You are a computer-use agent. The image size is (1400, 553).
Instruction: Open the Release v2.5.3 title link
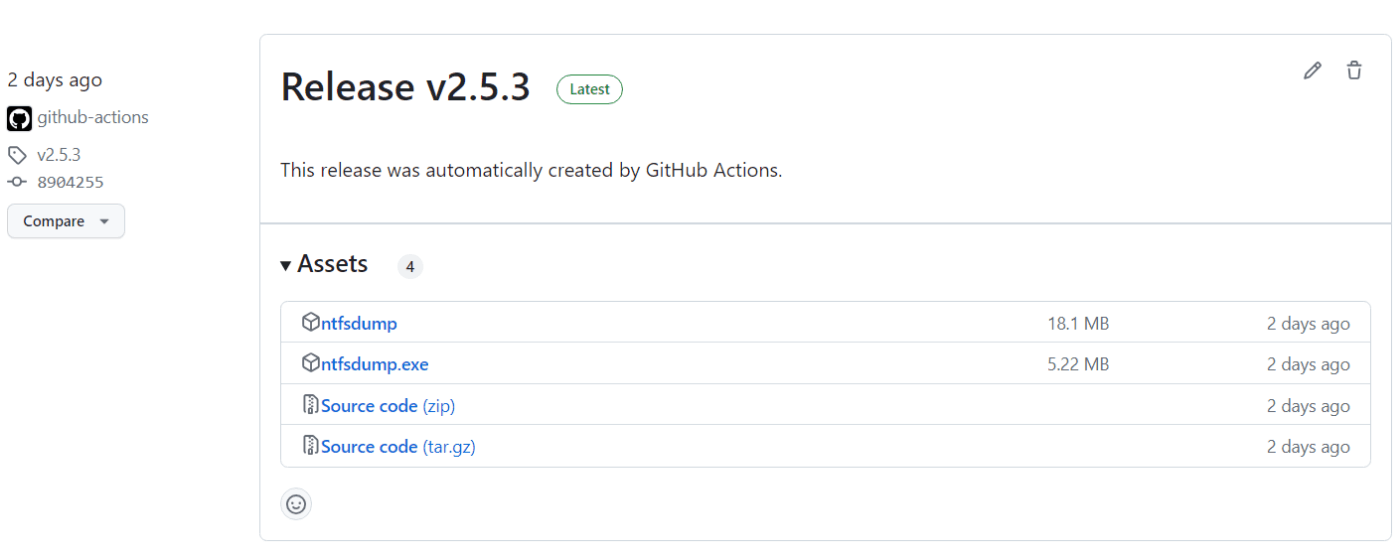click(405, 87)
